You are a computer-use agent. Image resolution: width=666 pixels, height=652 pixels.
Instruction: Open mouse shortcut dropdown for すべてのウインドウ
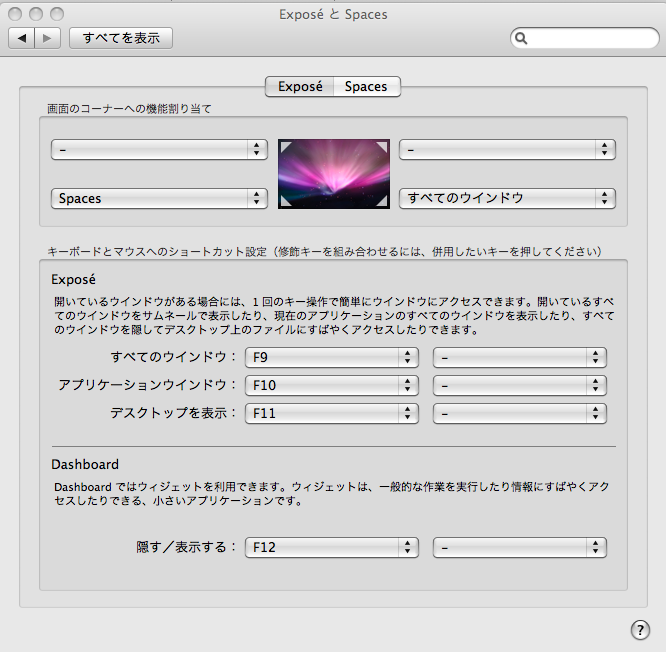click(519, 357)
